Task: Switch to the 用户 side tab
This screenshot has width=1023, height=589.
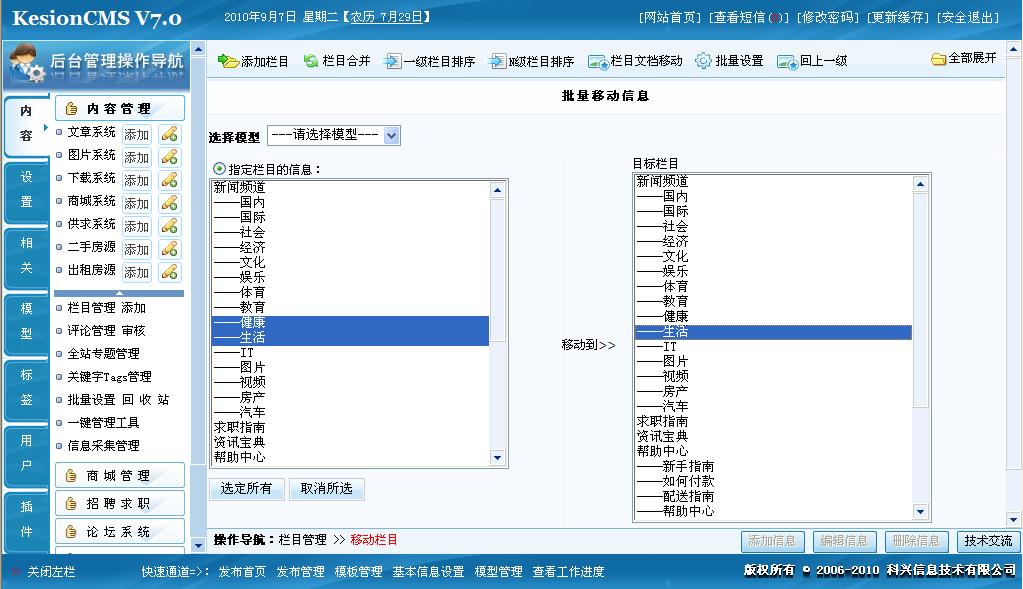Action: (x=26, y=453)
